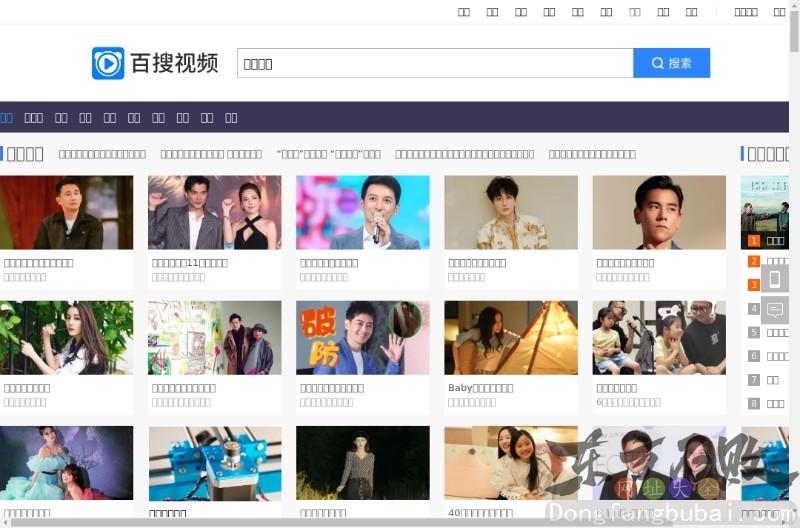Screen dimensions: 800x528
Task: Open thumbnail of two people beside drawing
Action: pyautogui.click(x=214, y=338)
